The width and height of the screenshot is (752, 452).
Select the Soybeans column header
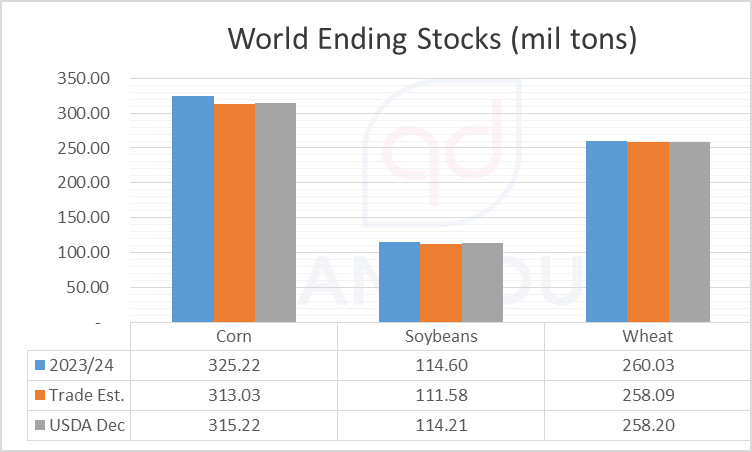point(440,336)
